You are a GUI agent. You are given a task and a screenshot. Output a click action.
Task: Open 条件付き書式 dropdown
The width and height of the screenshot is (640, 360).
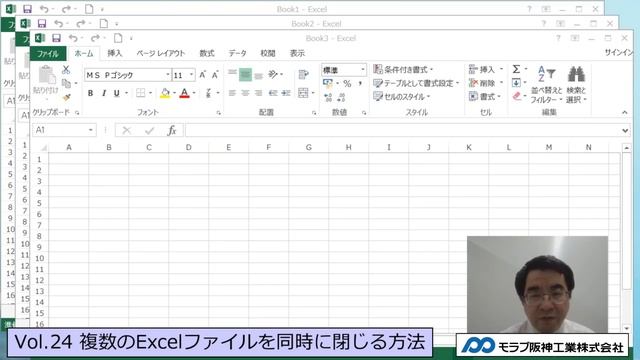(403, 70)
